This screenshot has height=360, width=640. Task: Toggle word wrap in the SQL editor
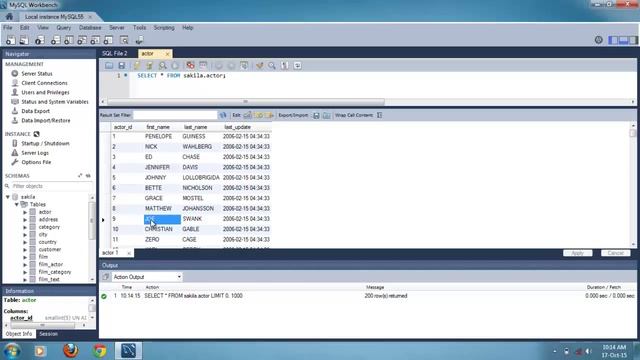pos(298,65)
